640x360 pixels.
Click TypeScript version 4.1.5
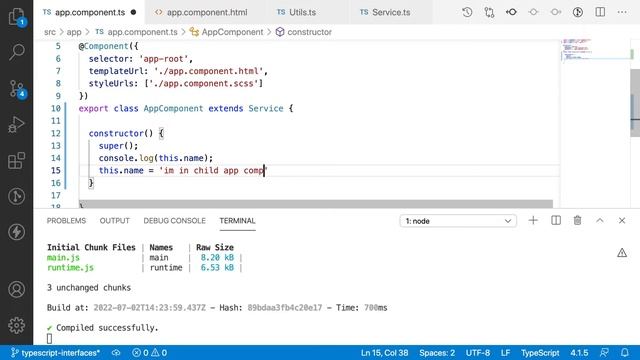tap(579, 353)
